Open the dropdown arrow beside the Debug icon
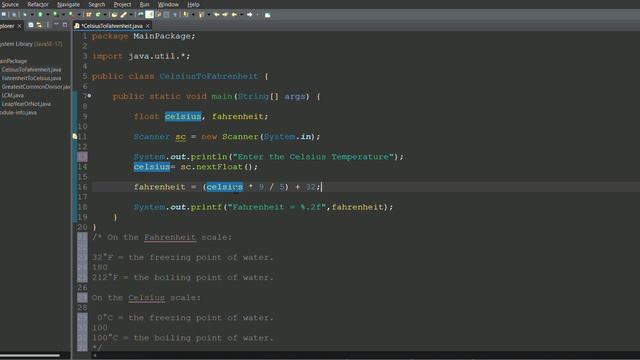This screenshot has width=640, height=360. 32,15
